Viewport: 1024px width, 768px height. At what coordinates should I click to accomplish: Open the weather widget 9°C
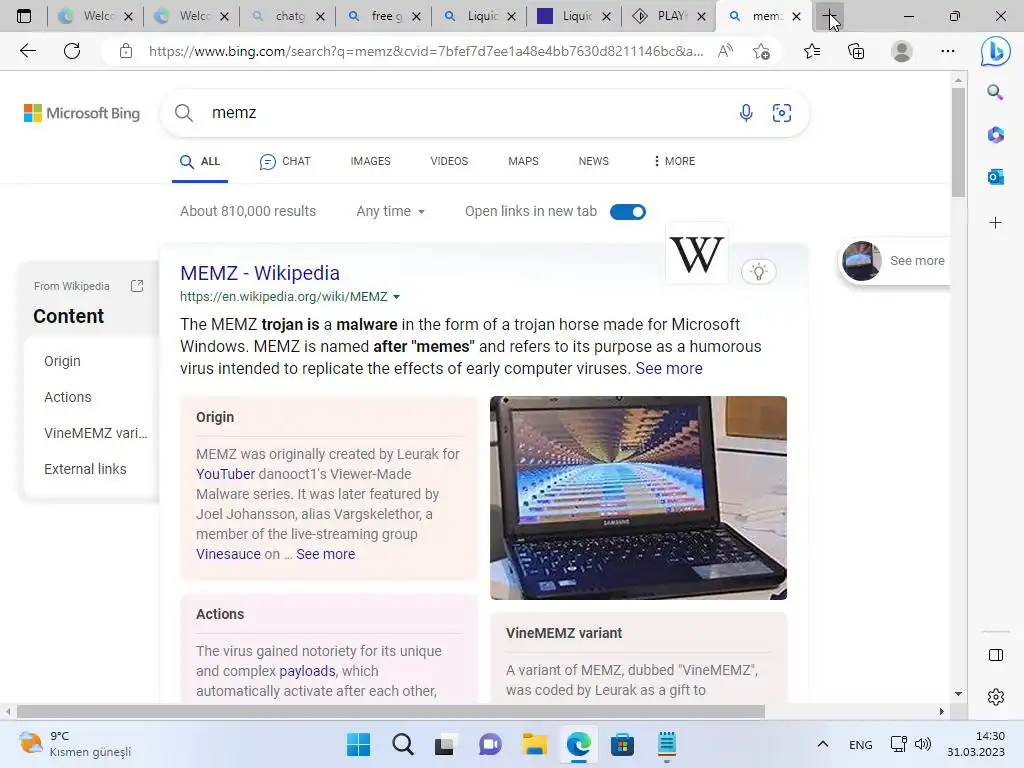[x=75, y=744]
